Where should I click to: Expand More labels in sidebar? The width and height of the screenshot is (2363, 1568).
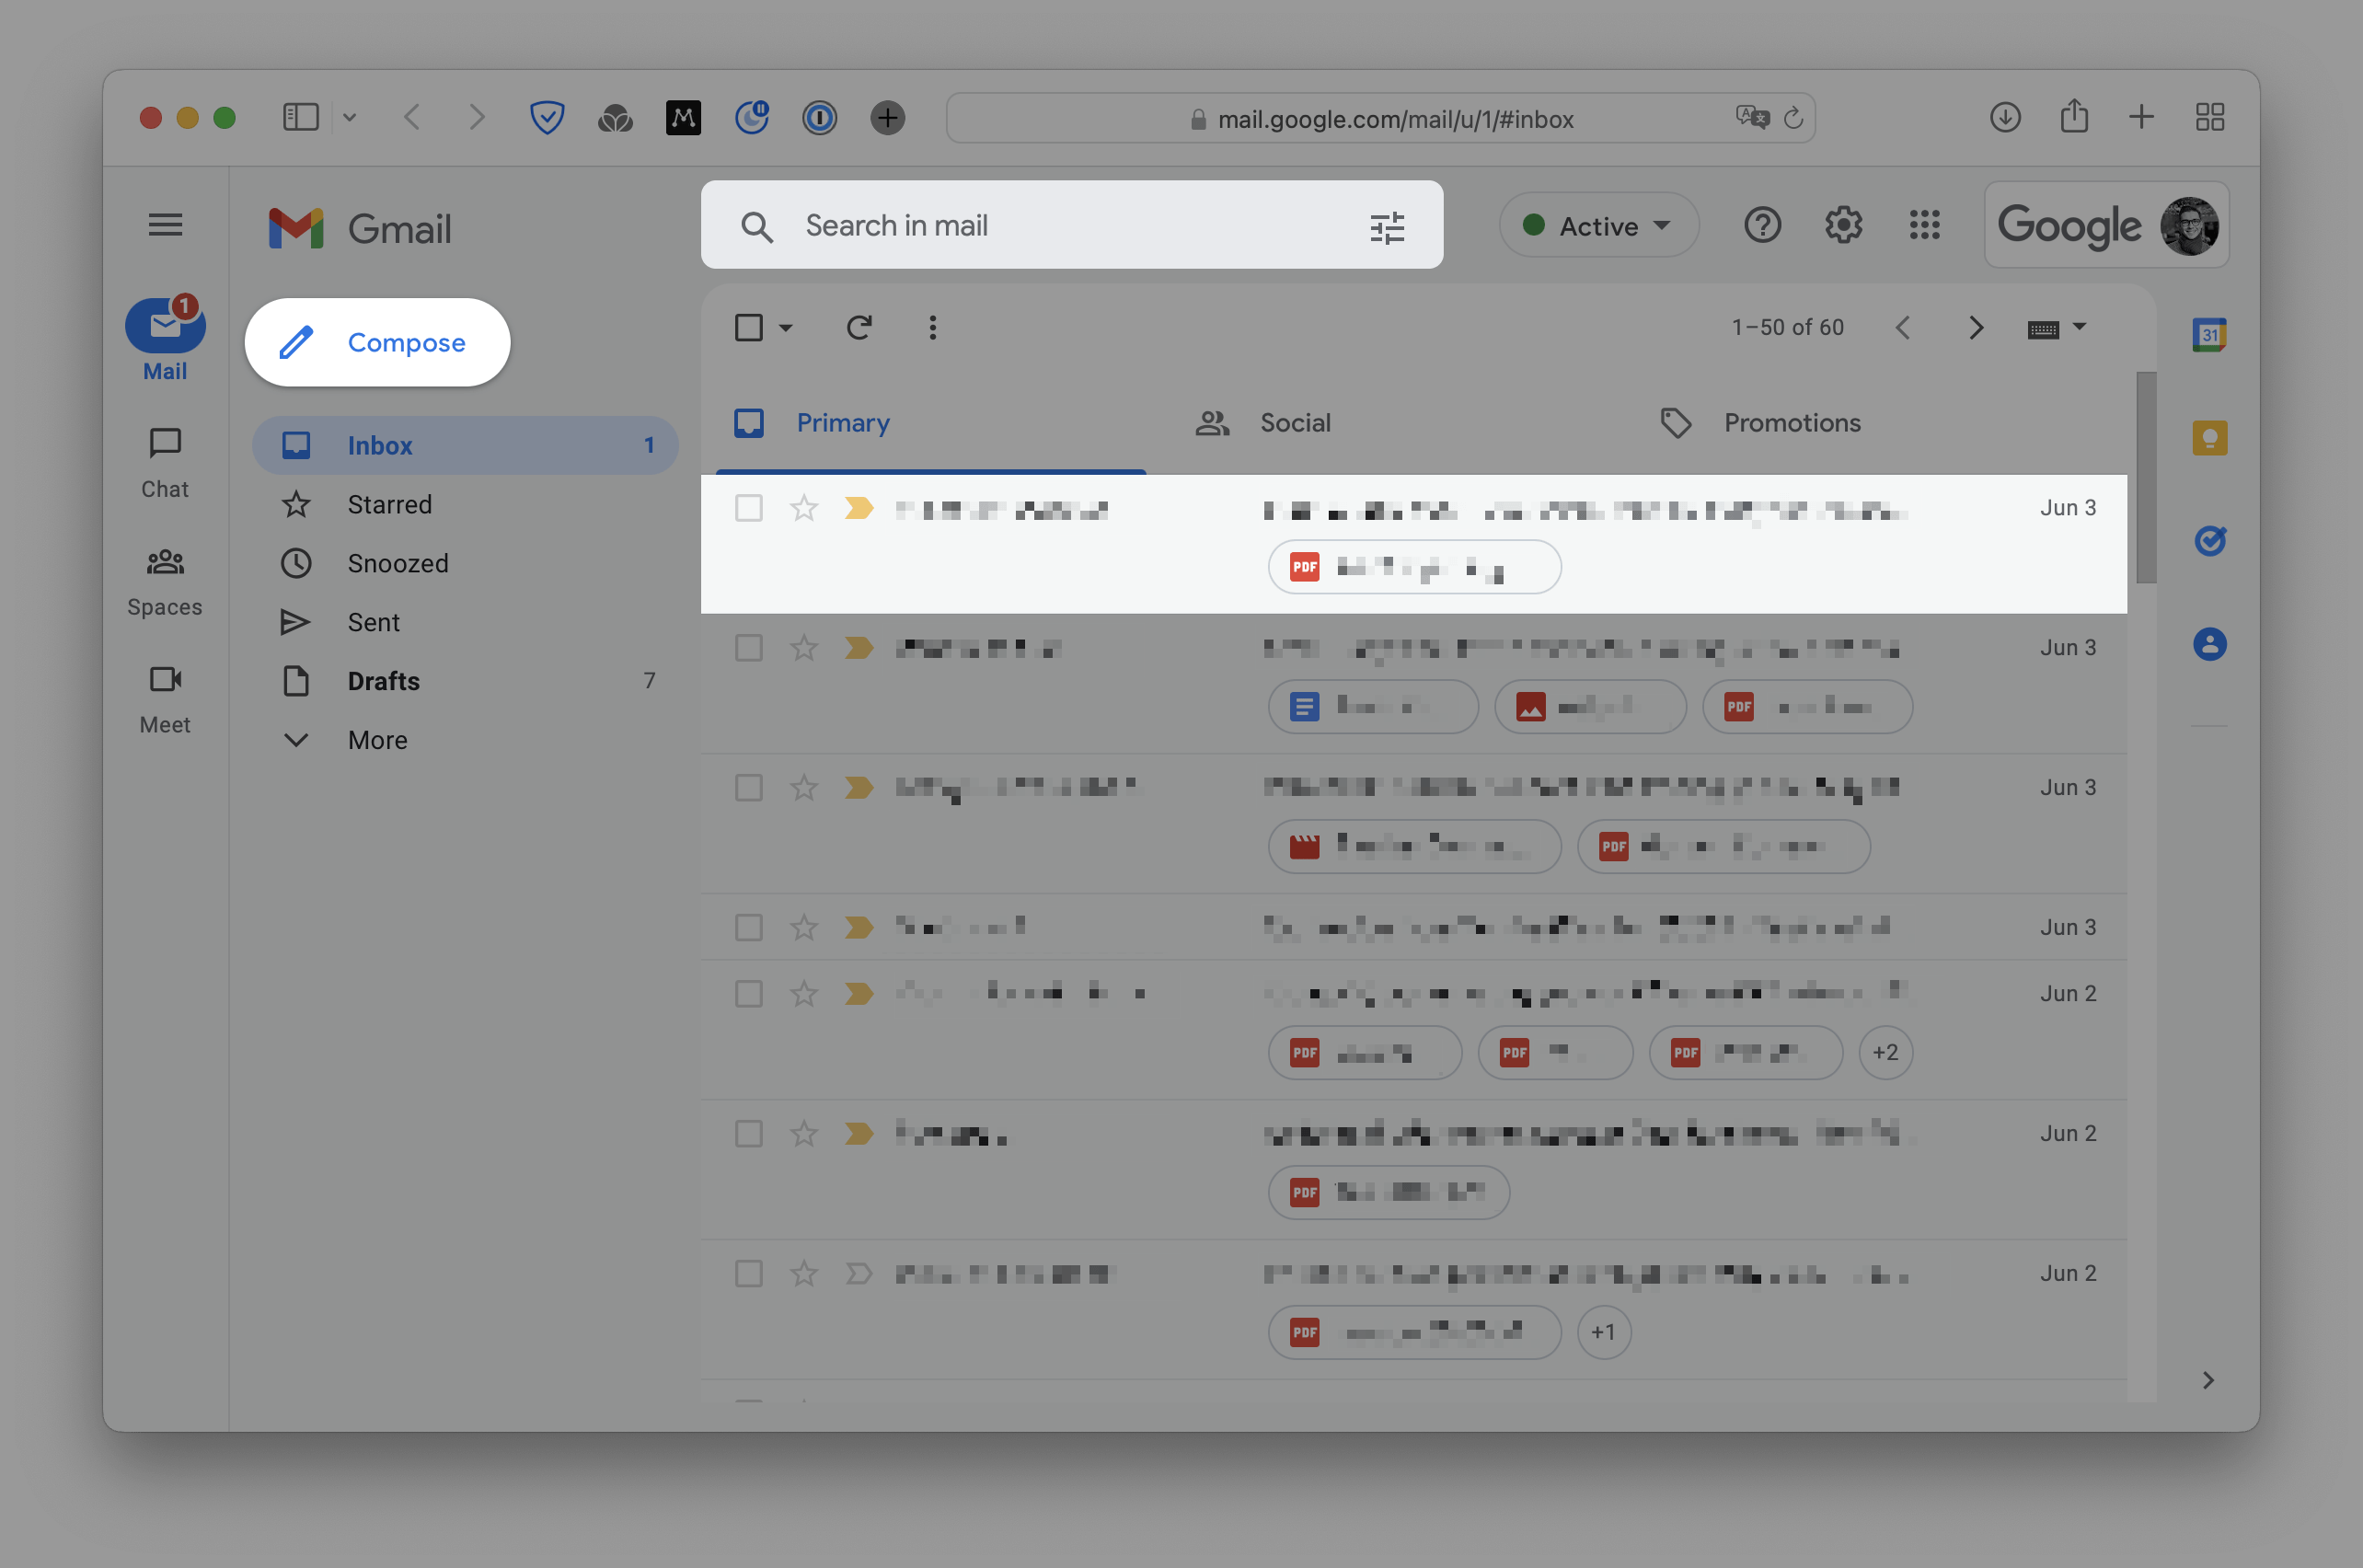tap(377, 740)
